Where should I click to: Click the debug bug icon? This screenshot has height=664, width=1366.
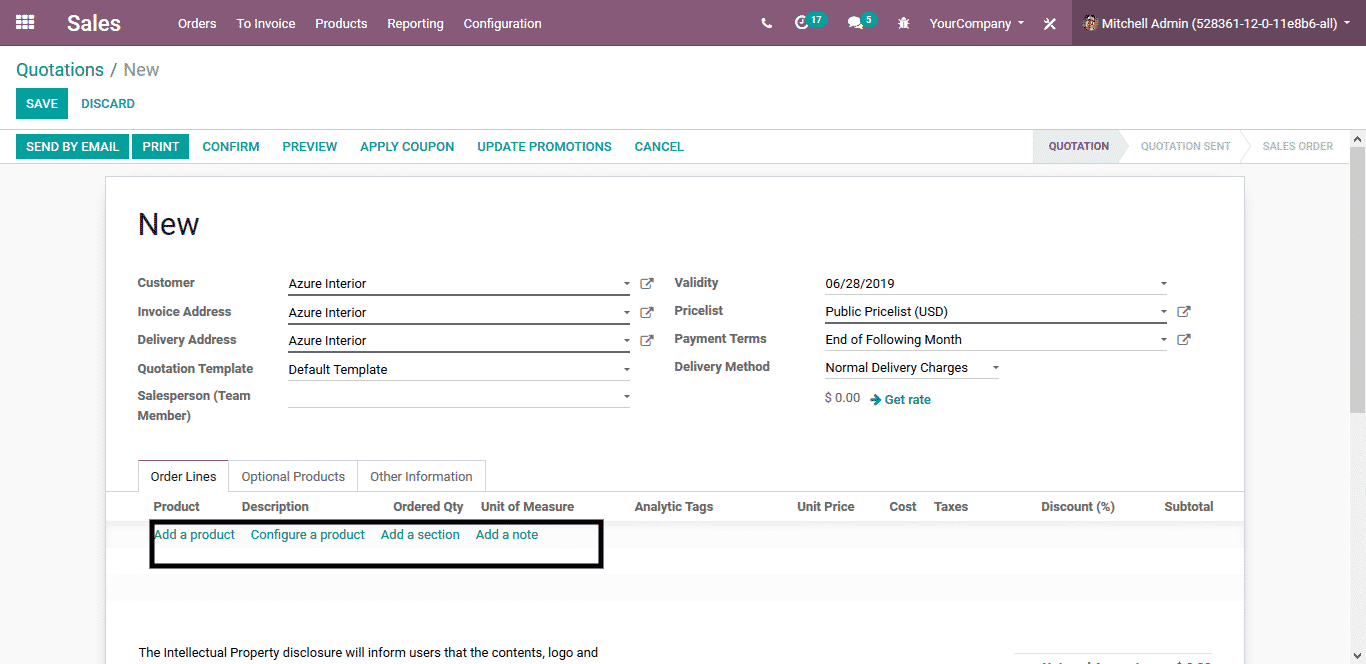904,23
